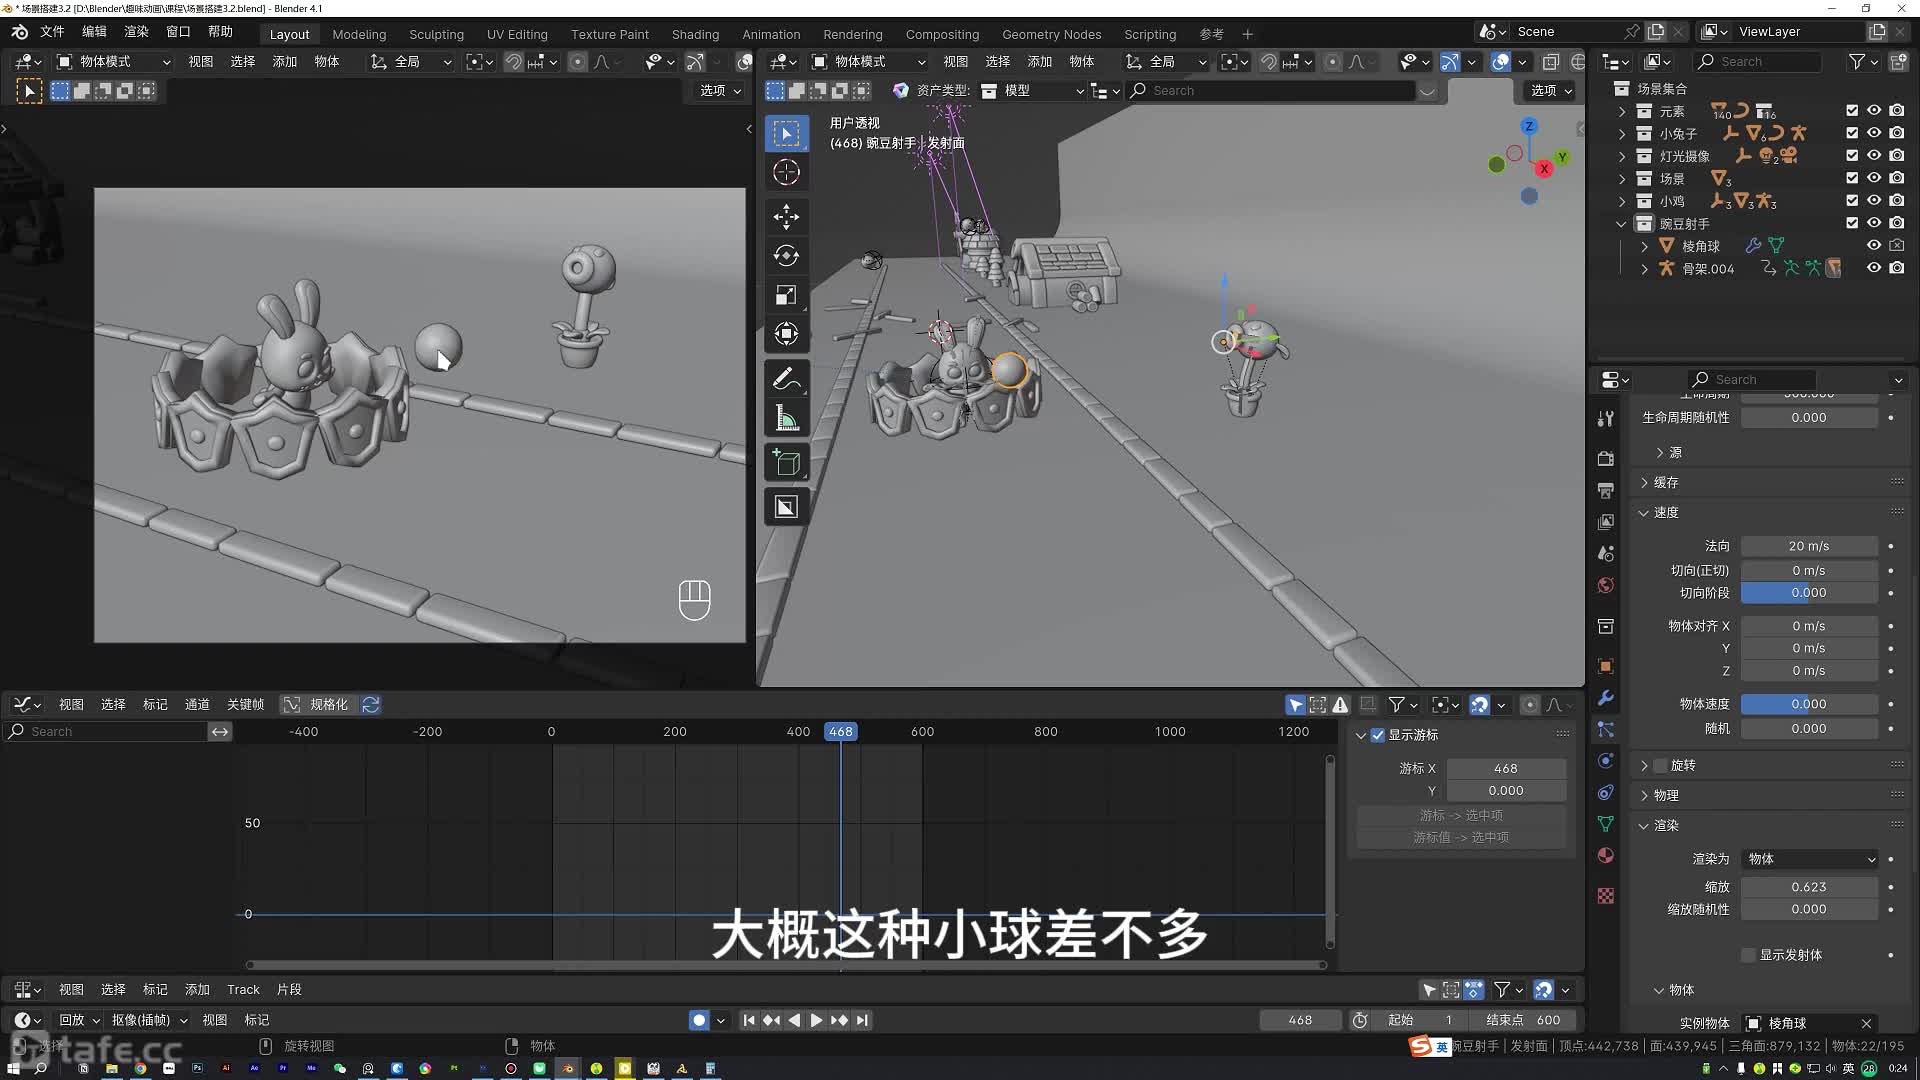This screenshot has width=1920, height=1080.
Task: Open the Object Data properties tab
Action: coord(1606,823)
